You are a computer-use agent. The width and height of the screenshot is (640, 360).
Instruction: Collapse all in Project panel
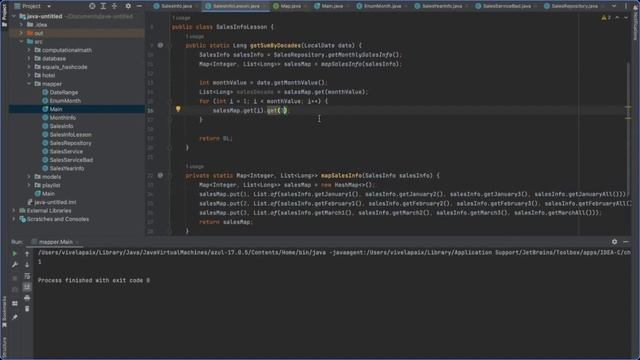pyautogui.click(x=114, y=6)
